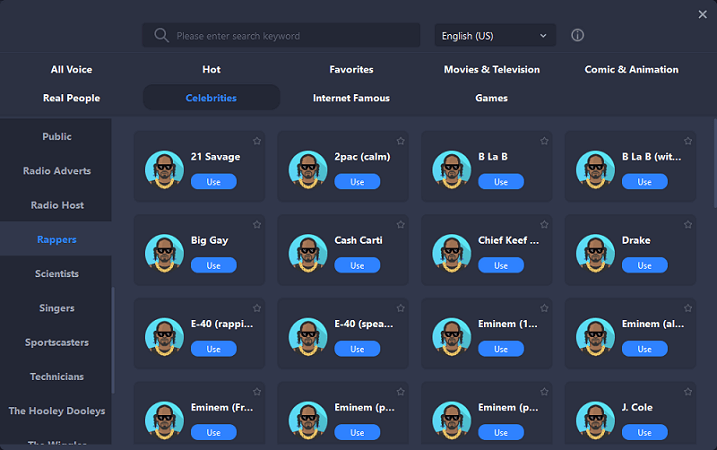Image resolution: width=717 pixels, height=450 pixels.
Task: Select Technicians category
Action: (56, 376)
